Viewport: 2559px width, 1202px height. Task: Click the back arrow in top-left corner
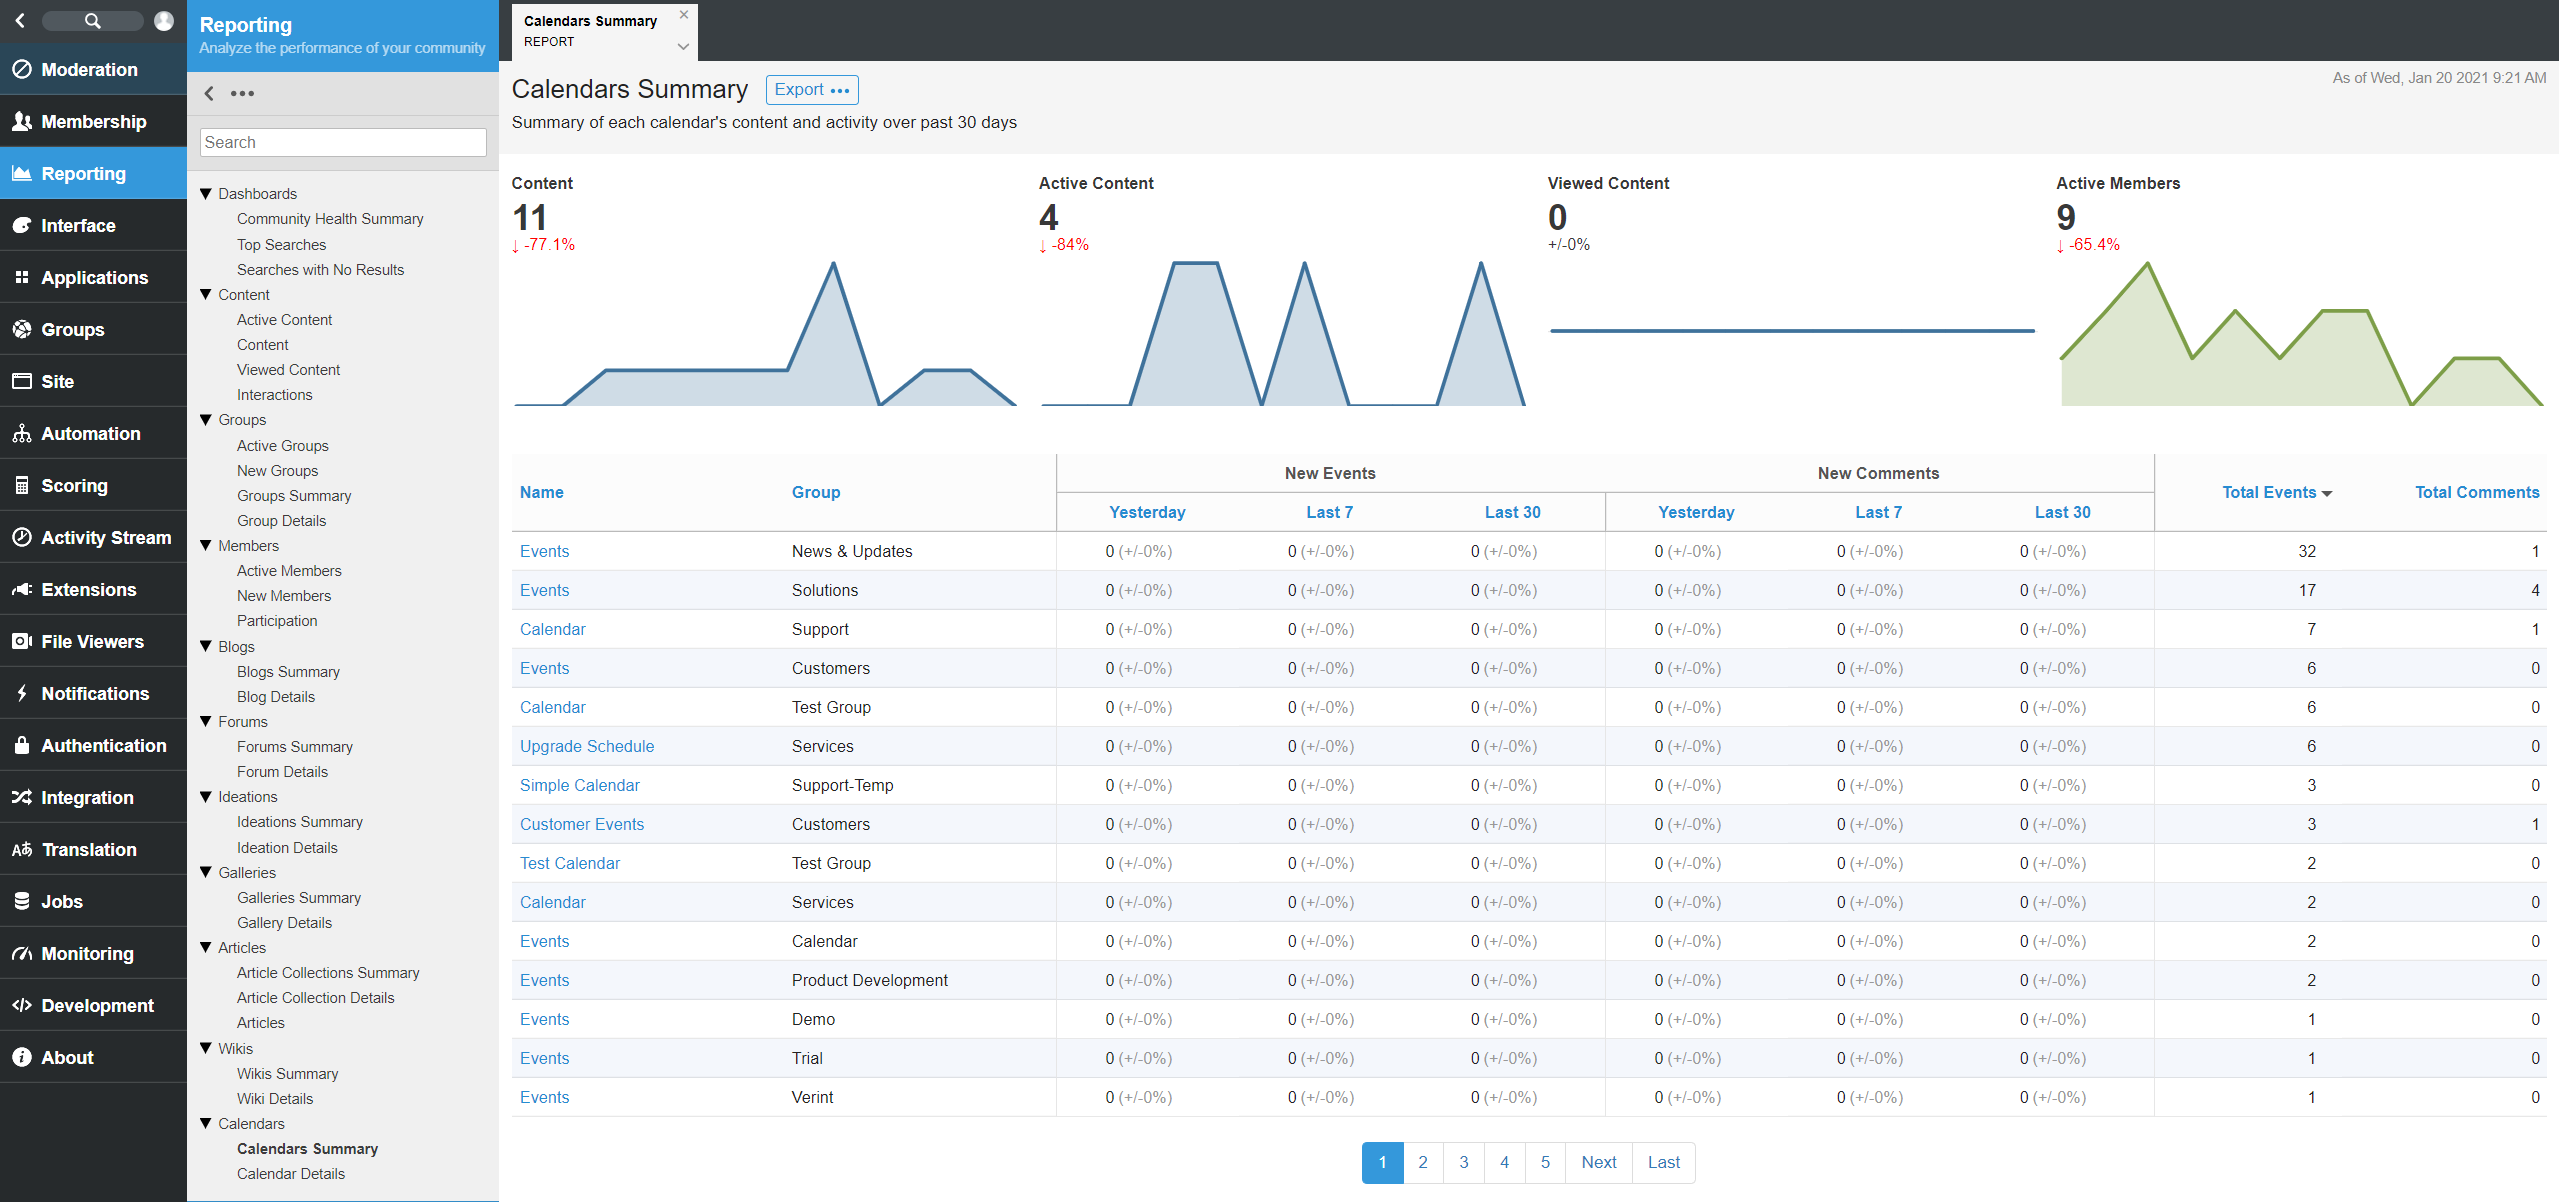[20, 20]
